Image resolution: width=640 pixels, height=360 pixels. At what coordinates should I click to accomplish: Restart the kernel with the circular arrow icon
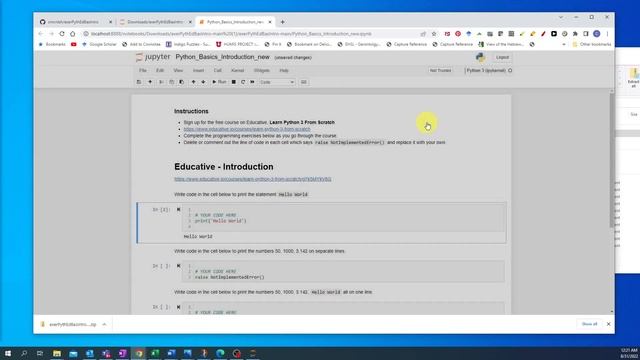tap(243, 82)
